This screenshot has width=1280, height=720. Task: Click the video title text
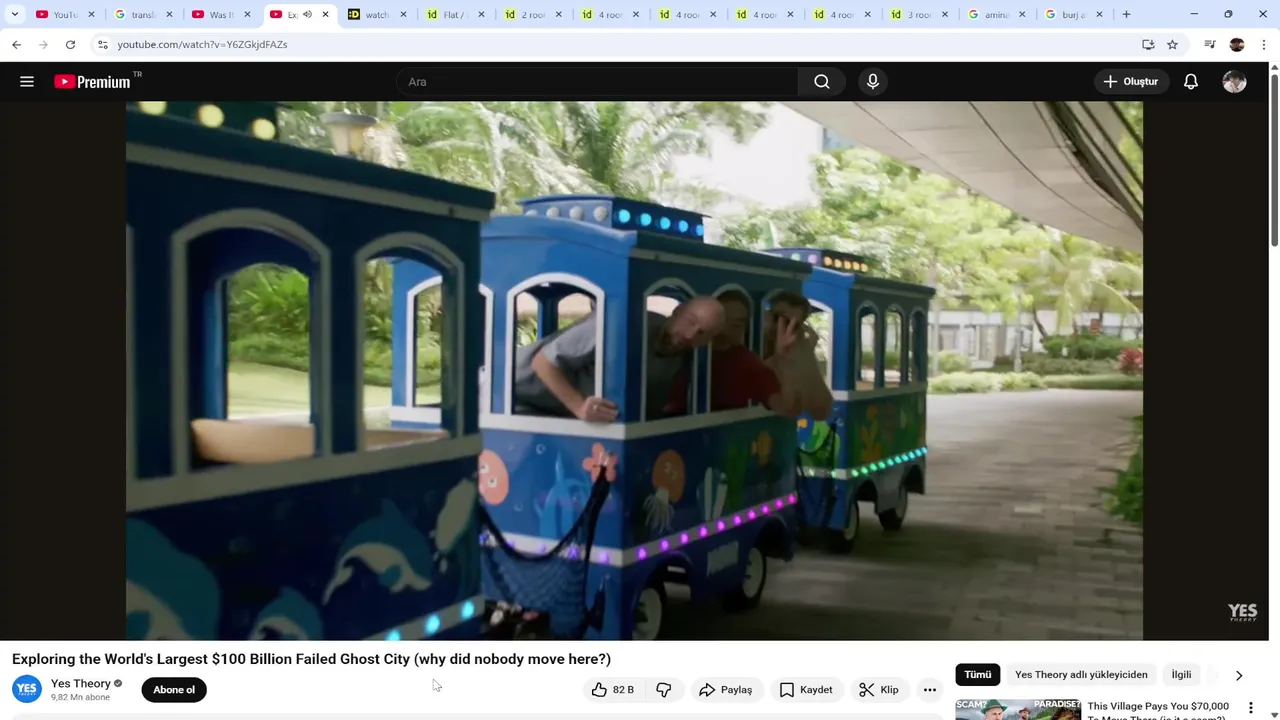coord(311,659)
